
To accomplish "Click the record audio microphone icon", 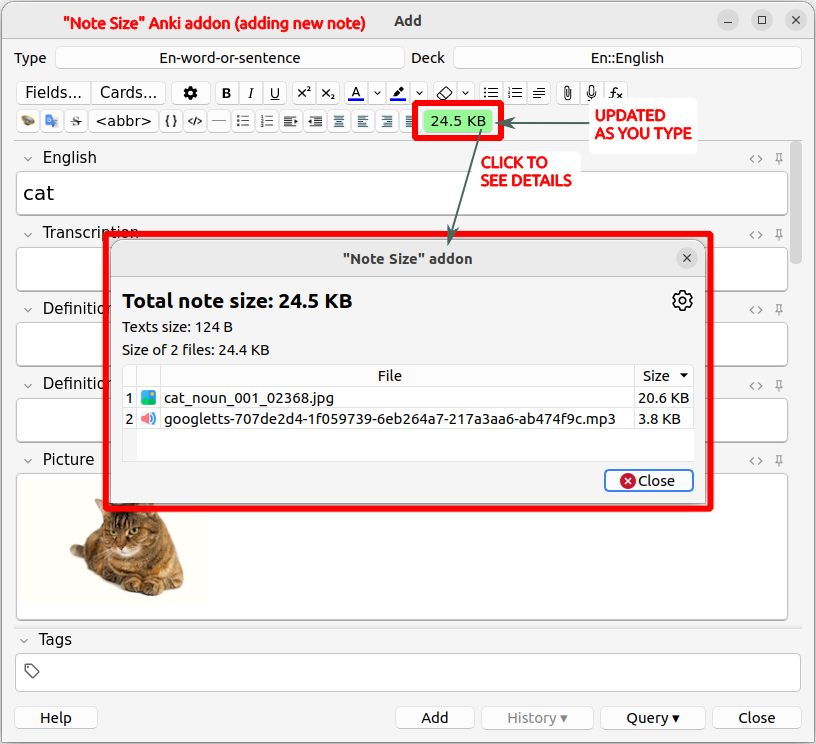I will [592, 93].
